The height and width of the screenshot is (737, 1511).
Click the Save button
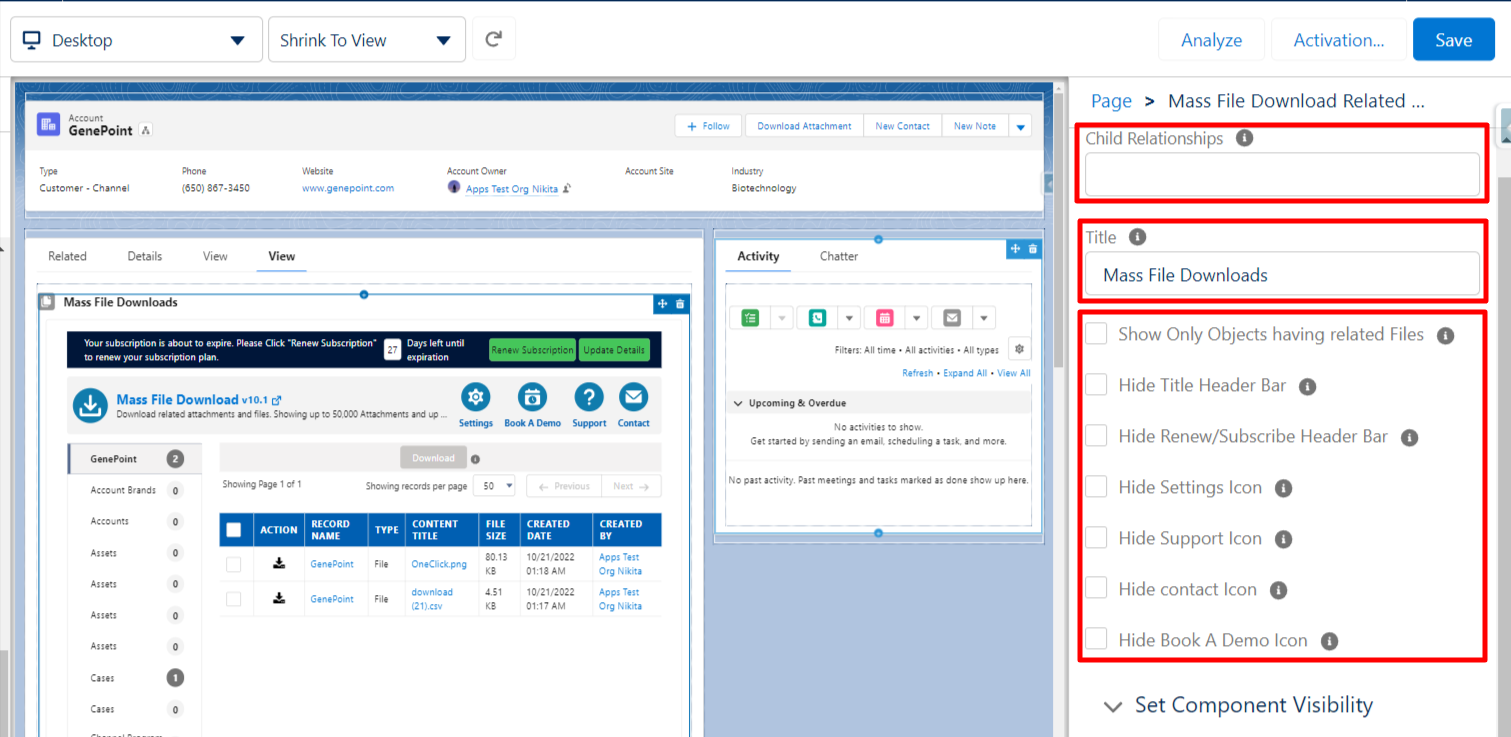(1453, 40)
